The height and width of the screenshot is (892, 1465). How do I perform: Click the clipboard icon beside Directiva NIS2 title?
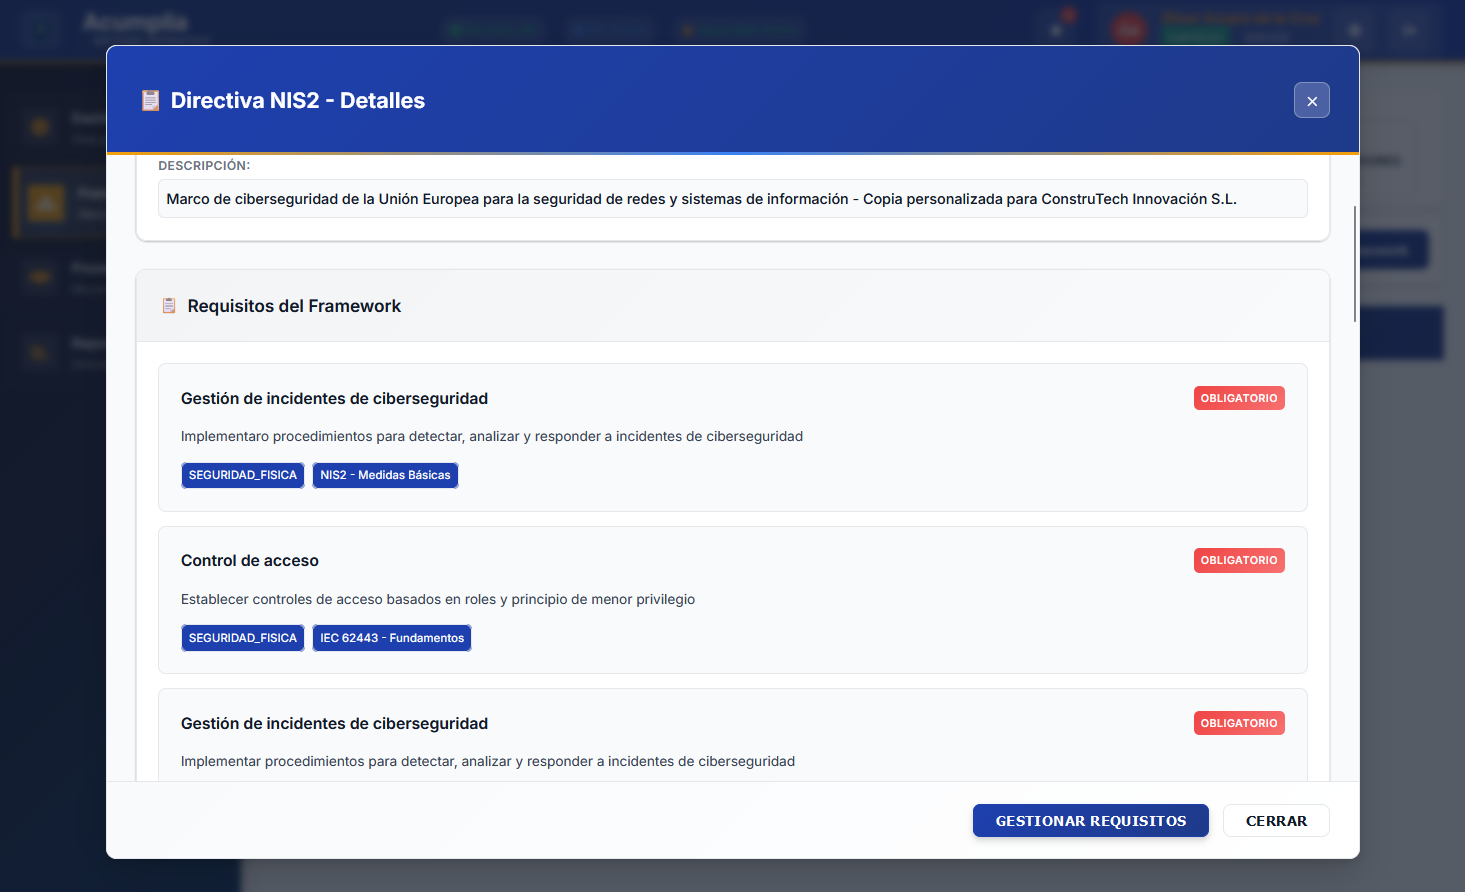(x=151, y=101)
